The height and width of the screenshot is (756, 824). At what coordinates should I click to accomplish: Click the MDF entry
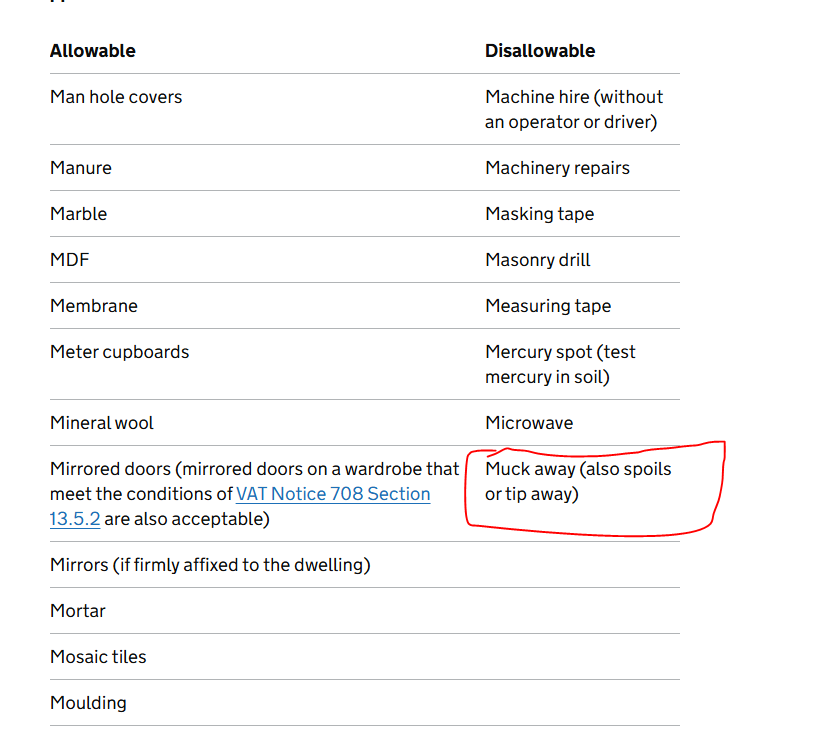pos(70,260)
